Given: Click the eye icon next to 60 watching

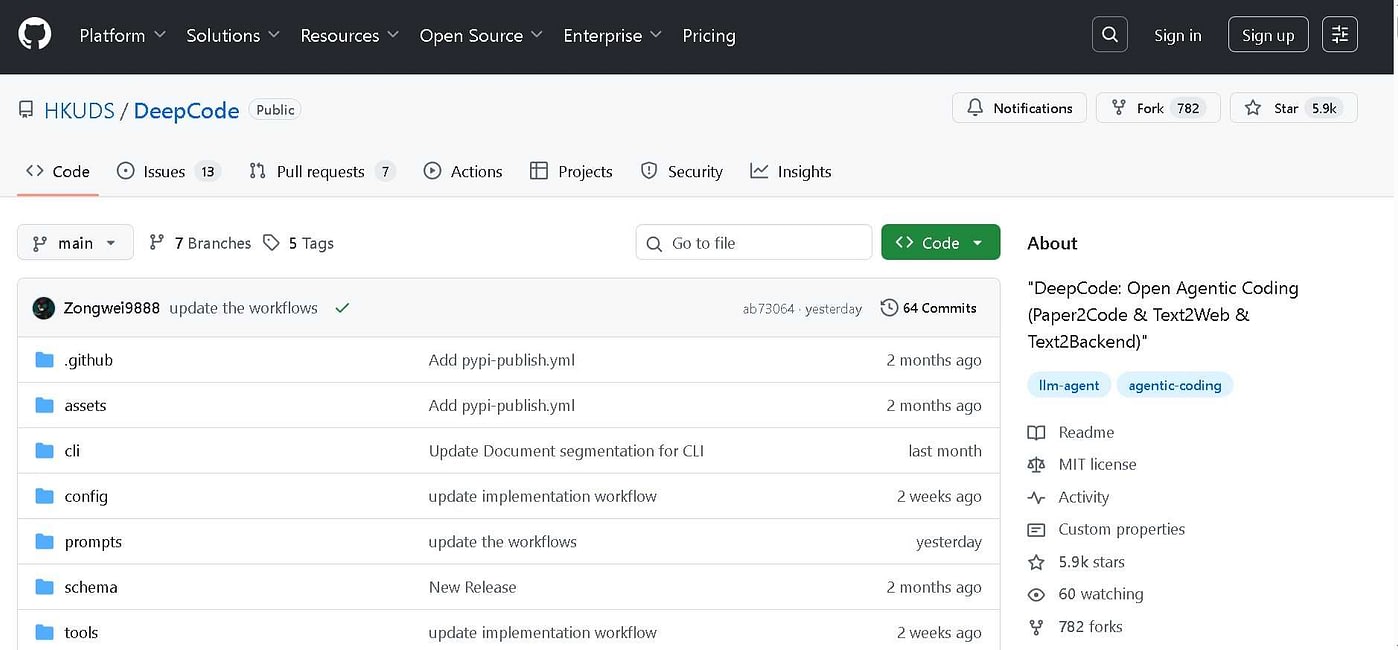Looking at the screenshot, I should 1037,594.
